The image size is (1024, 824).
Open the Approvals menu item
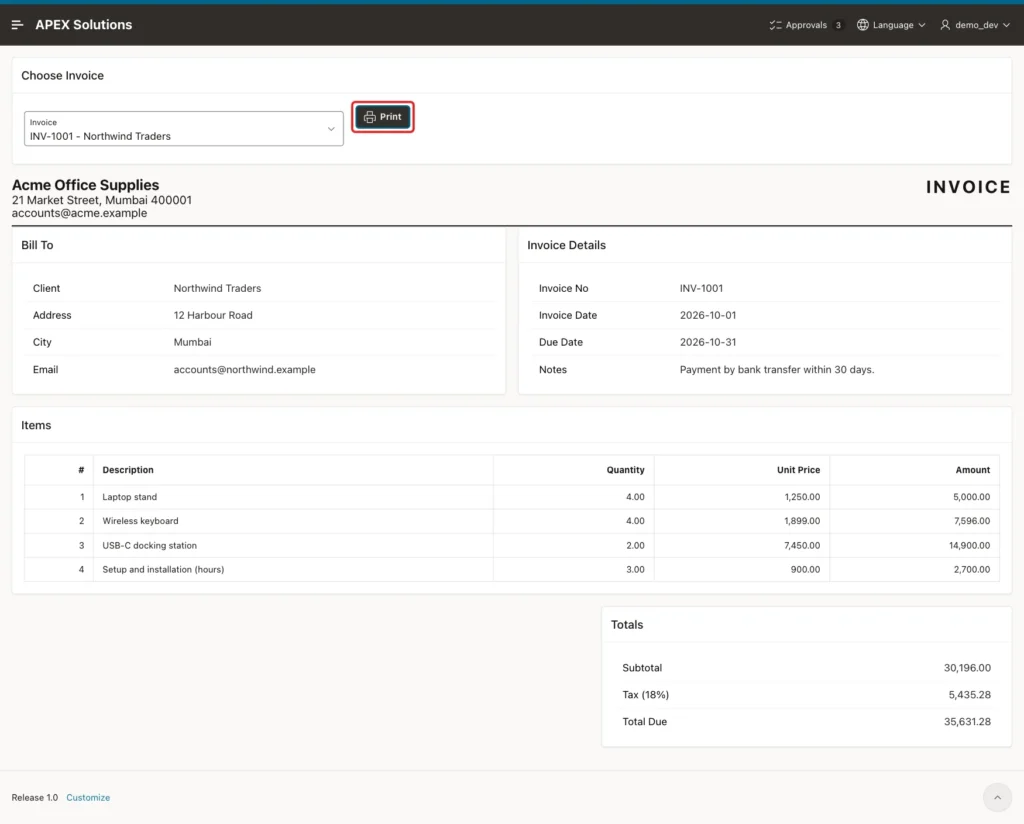[806, 25]
